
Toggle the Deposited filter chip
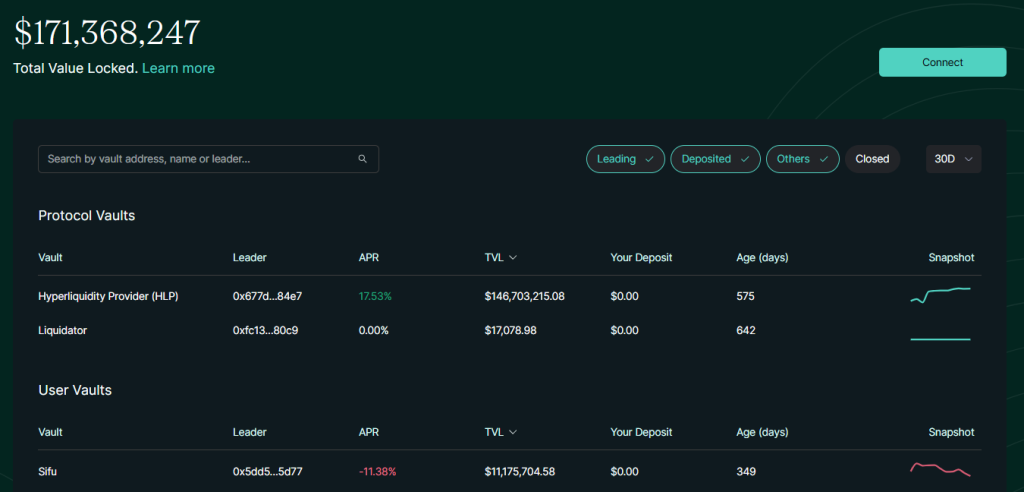click(x=715, y=159)
